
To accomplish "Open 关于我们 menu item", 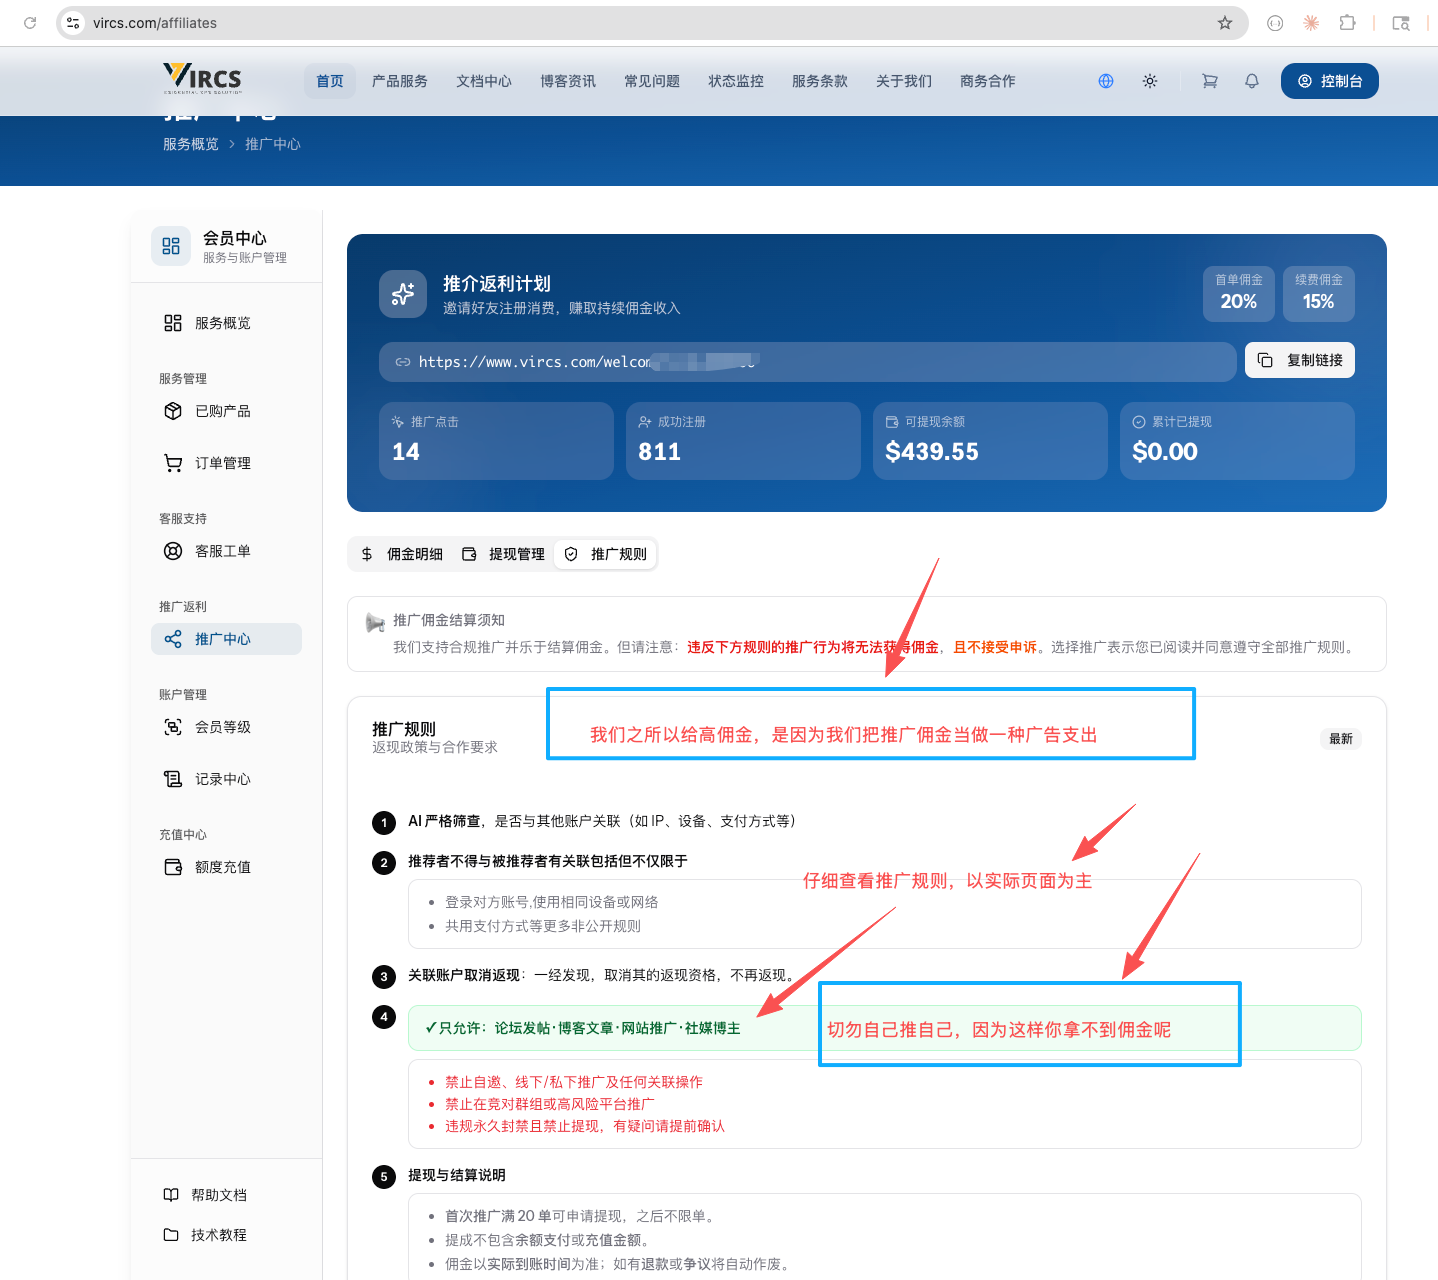I will coord(904,81).
